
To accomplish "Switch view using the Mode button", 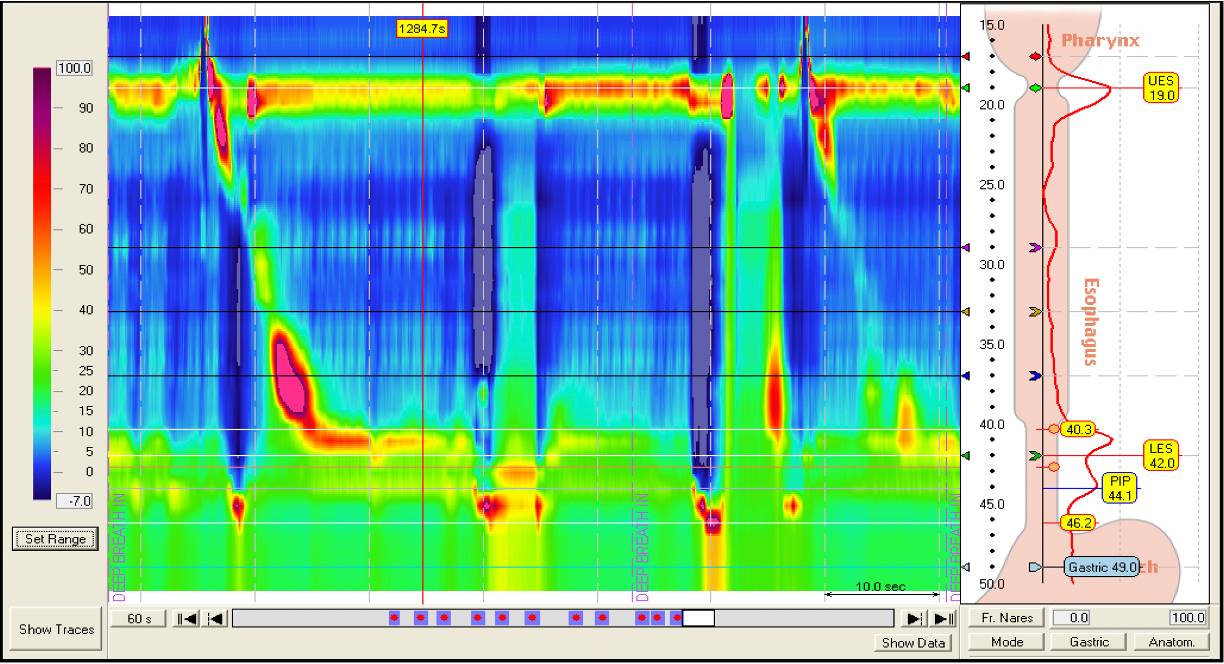I will 1006,642.
